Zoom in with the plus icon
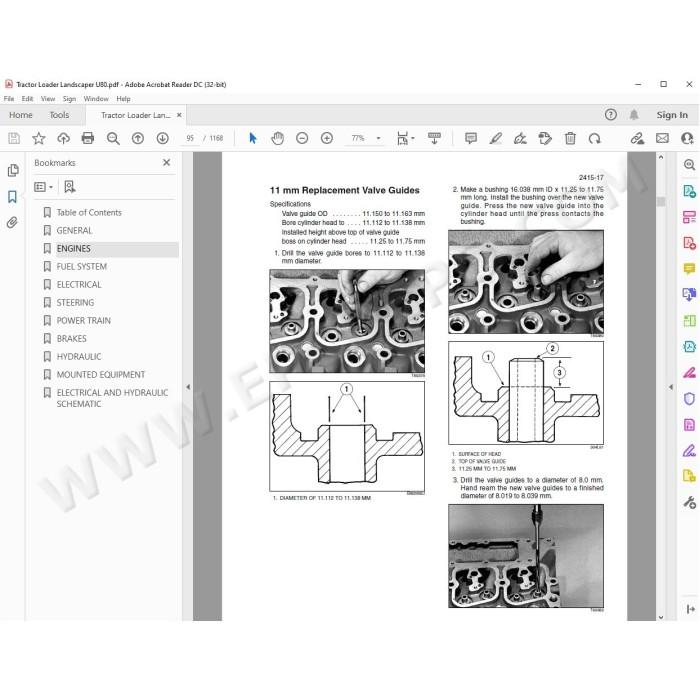This screenshot has width=700, height=700. click(x=327, y=138)
